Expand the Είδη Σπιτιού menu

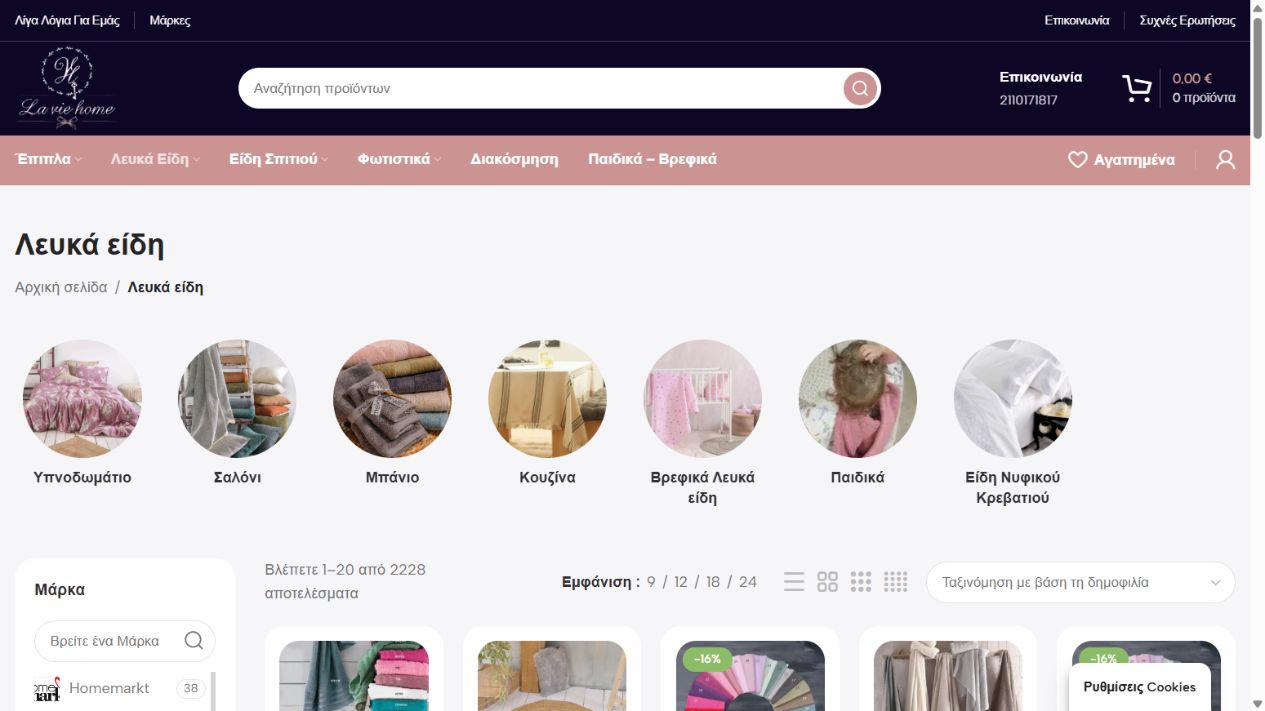tap(278, 160)
